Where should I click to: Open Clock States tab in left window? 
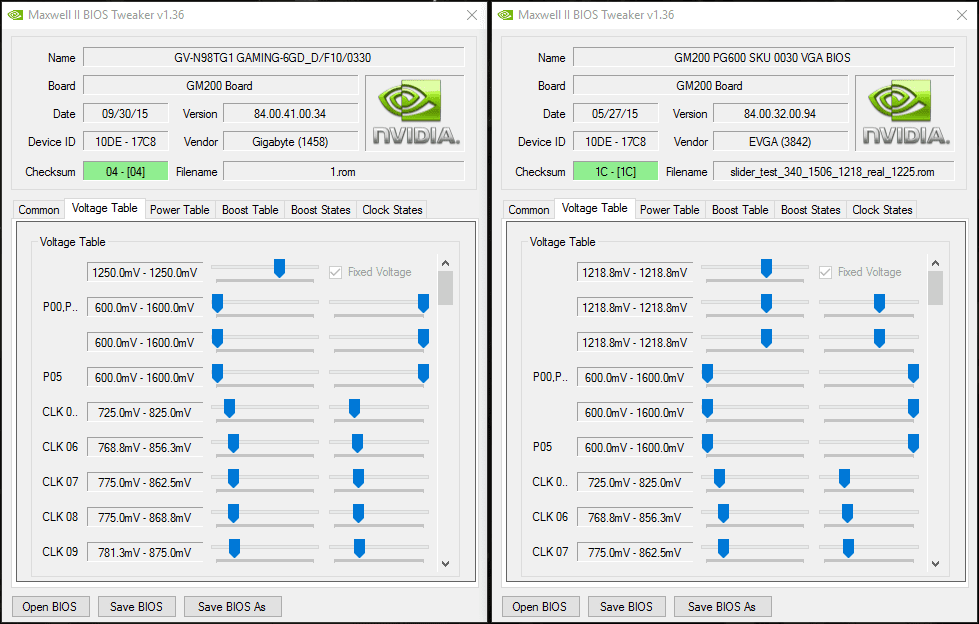coord(392,210)
